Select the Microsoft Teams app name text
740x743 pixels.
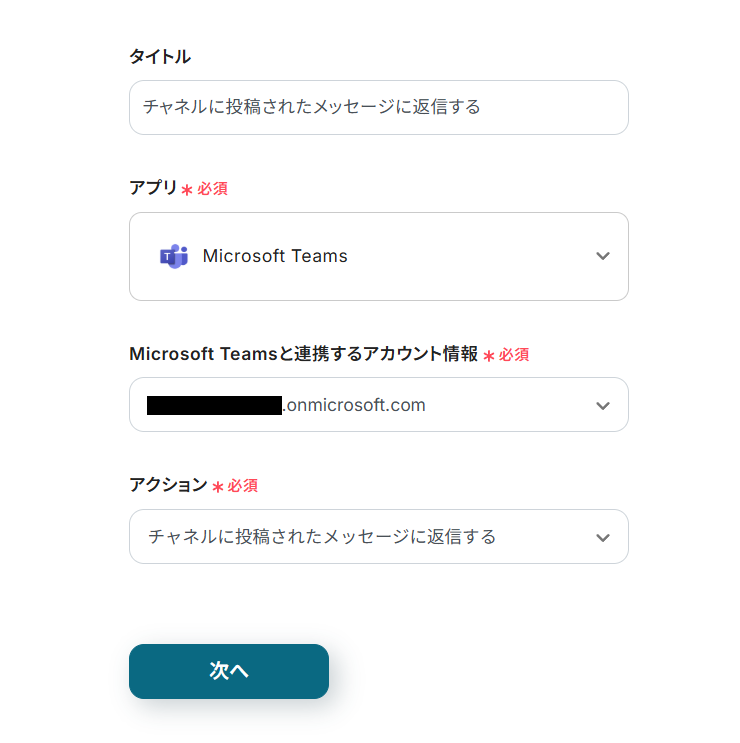275,256
